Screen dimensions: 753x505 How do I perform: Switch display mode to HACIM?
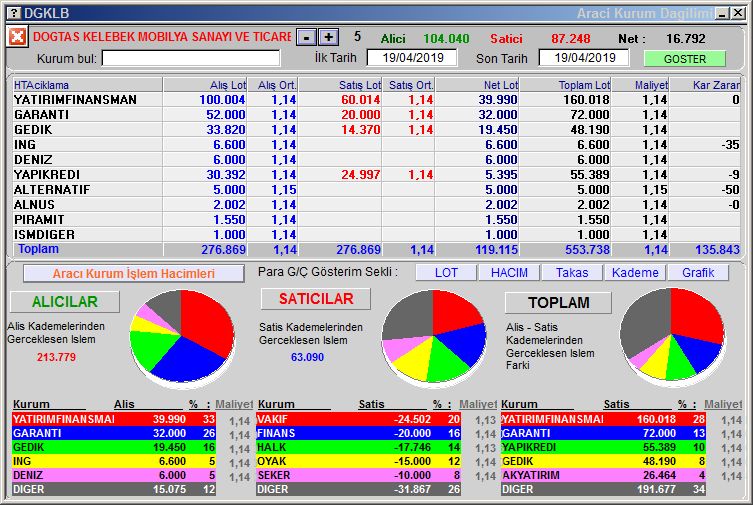click(509, 273)
